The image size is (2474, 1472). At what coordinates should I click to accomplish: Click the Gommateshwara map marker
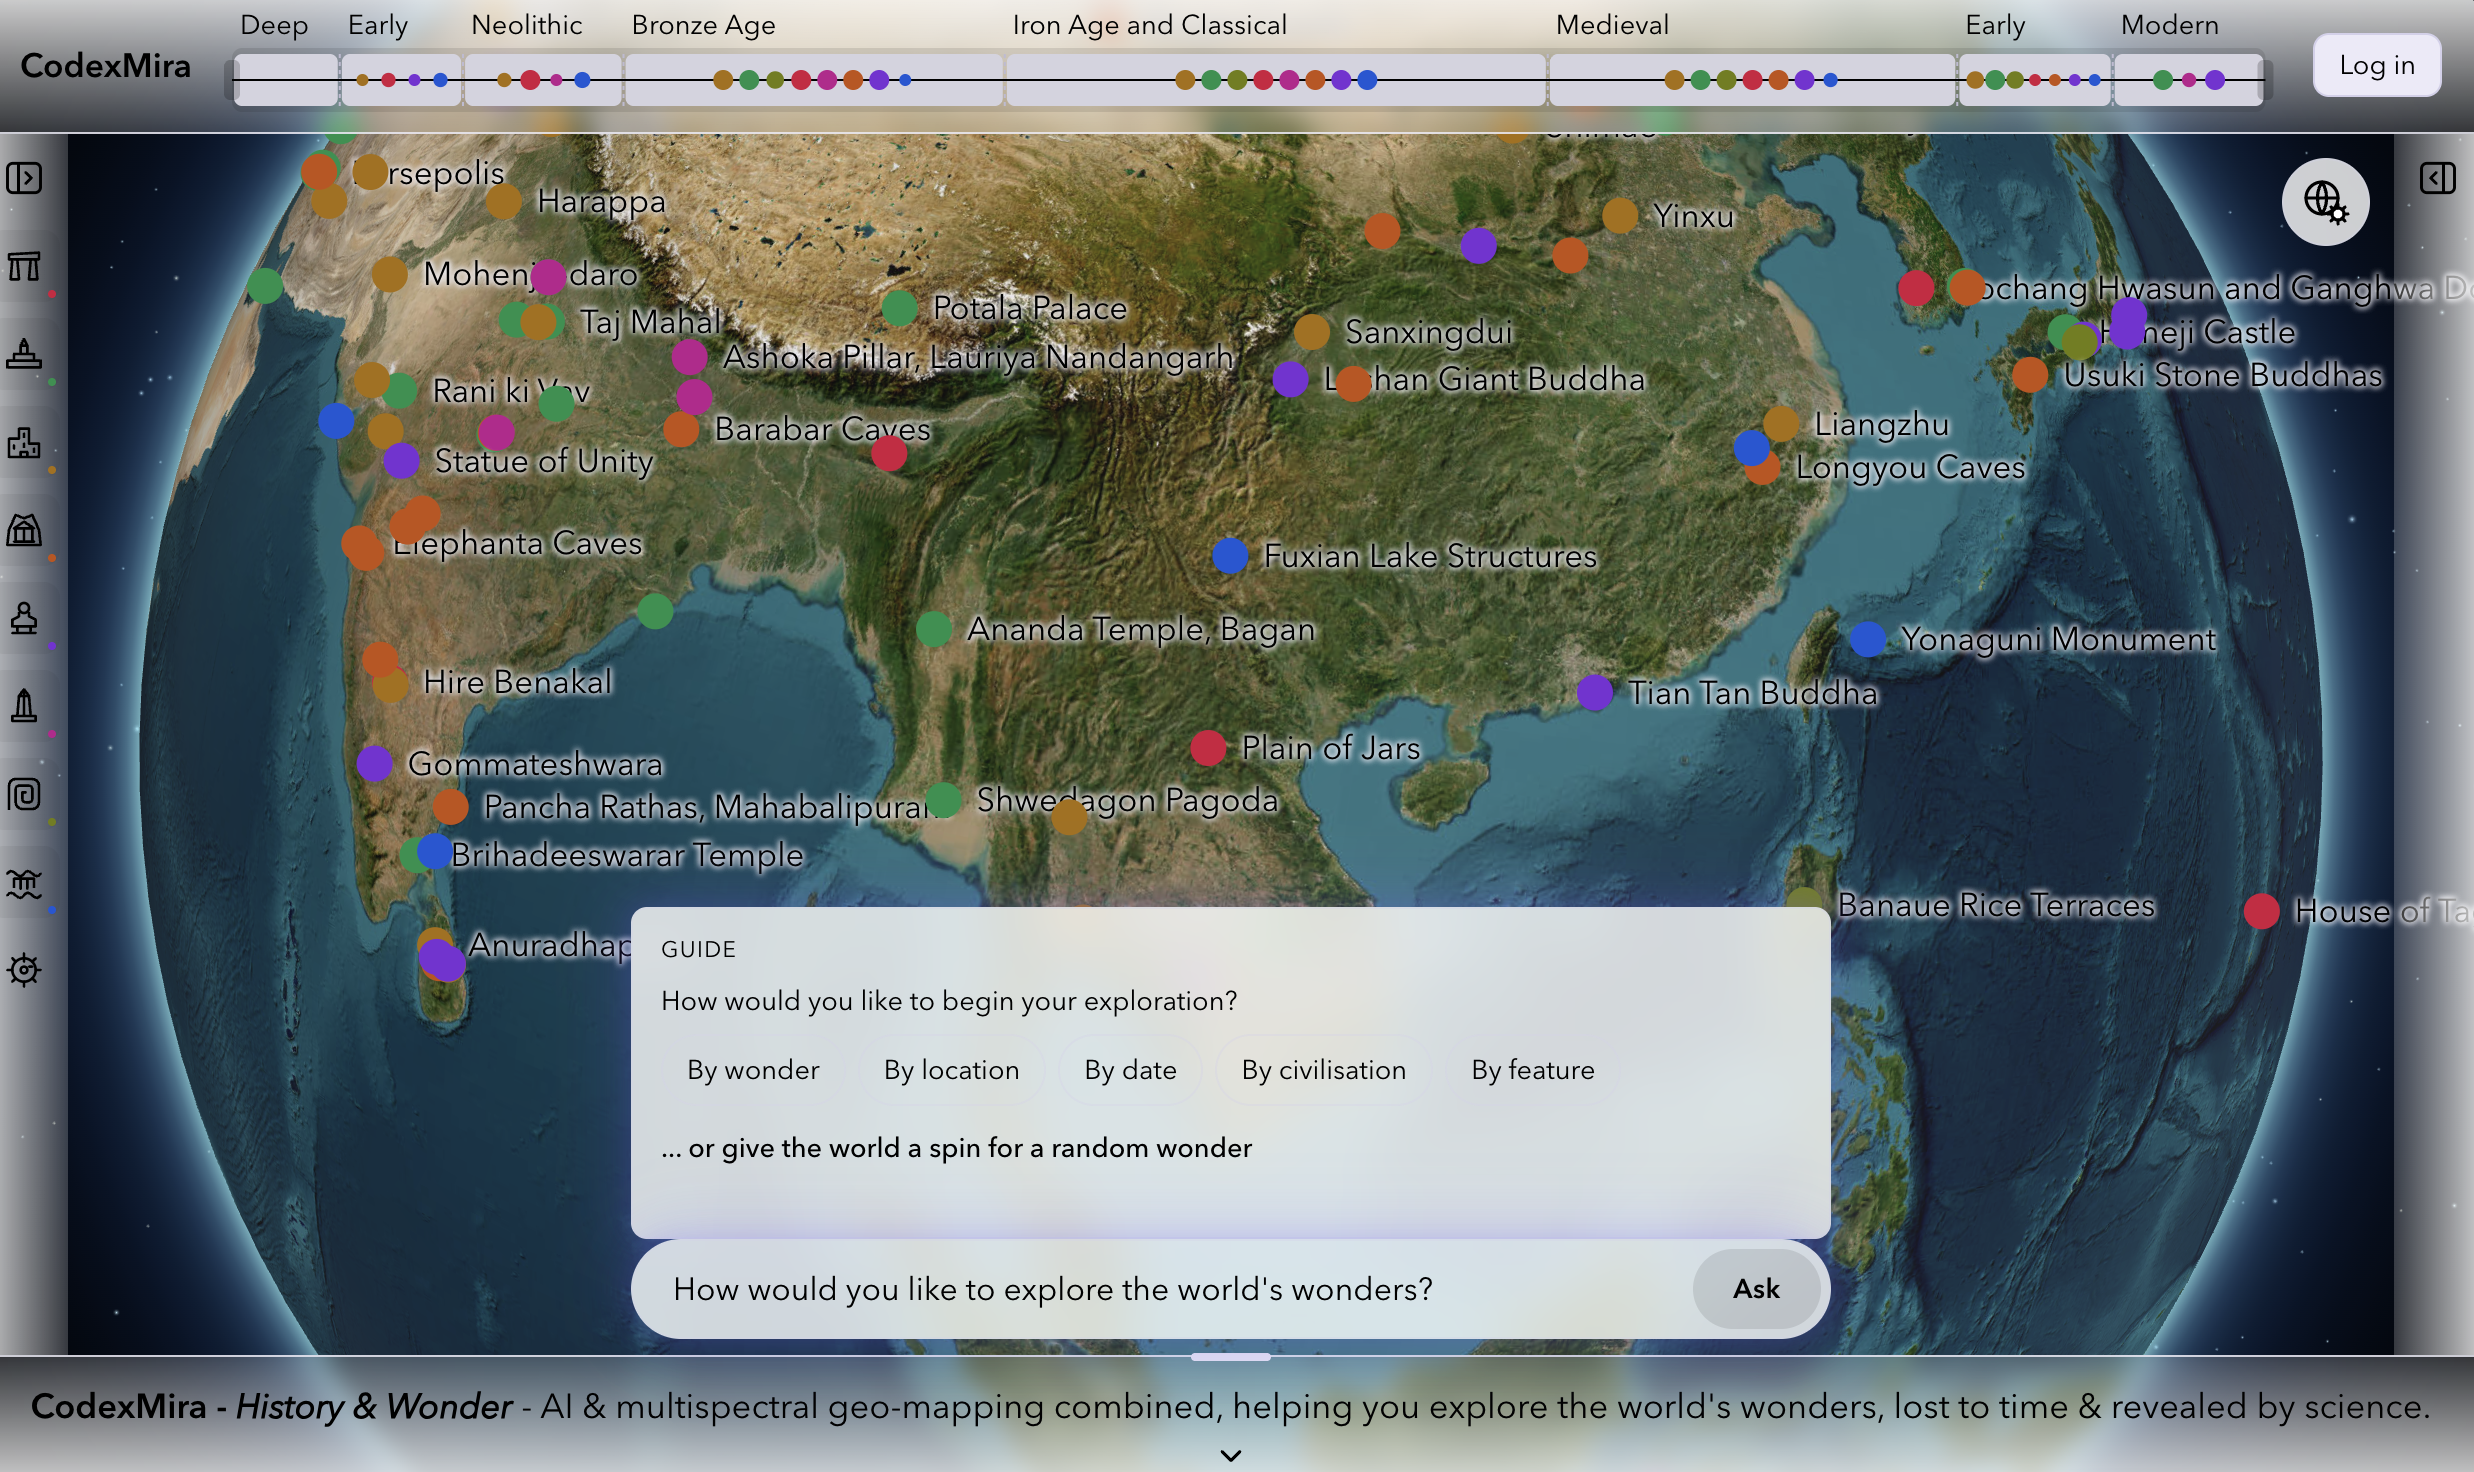[374, 763]
